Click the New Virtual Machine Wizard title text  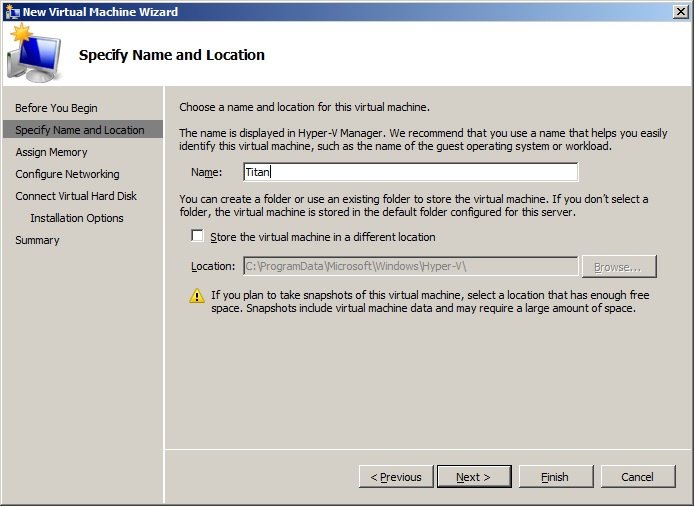coord(100,12)
